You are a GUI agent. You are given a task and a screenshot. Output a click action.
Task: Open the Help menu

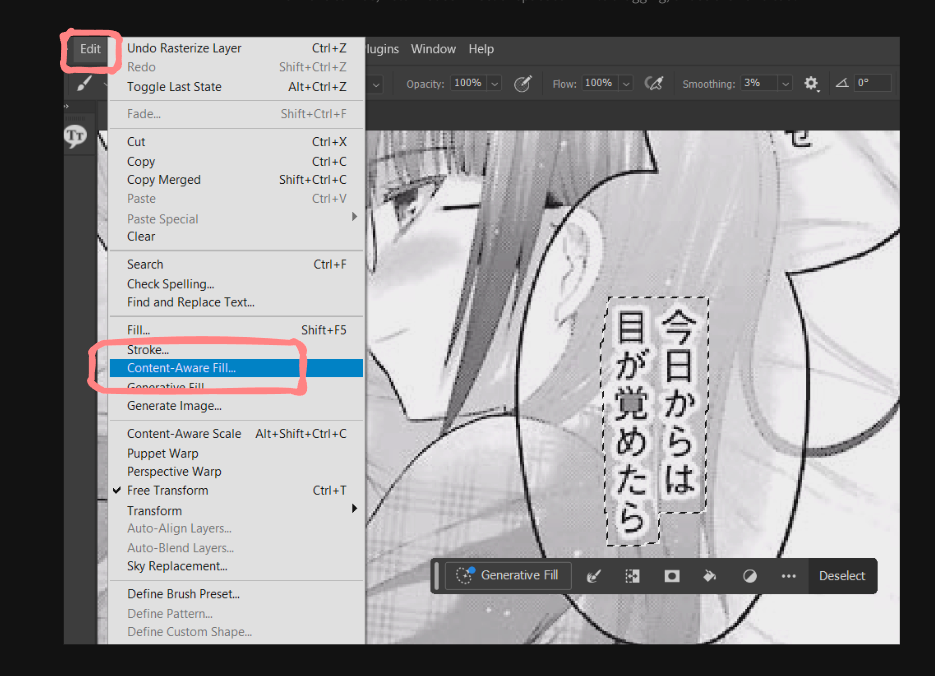coord(481,49)
